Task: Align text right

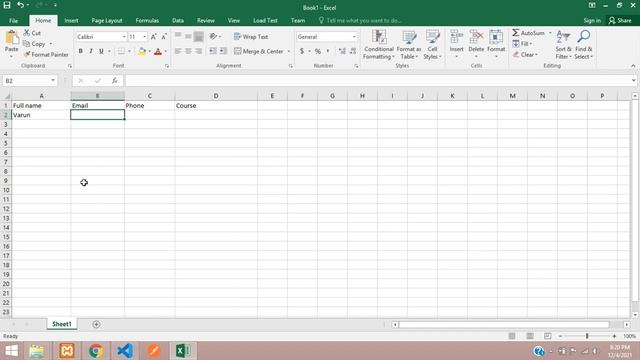Action: point(198,51)
